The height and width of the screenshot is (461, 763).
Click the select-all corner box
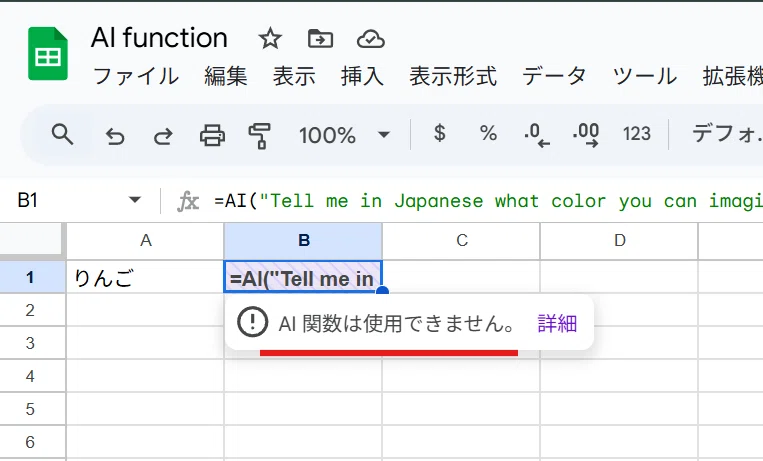pyautogui.click(x=32, y=240)
